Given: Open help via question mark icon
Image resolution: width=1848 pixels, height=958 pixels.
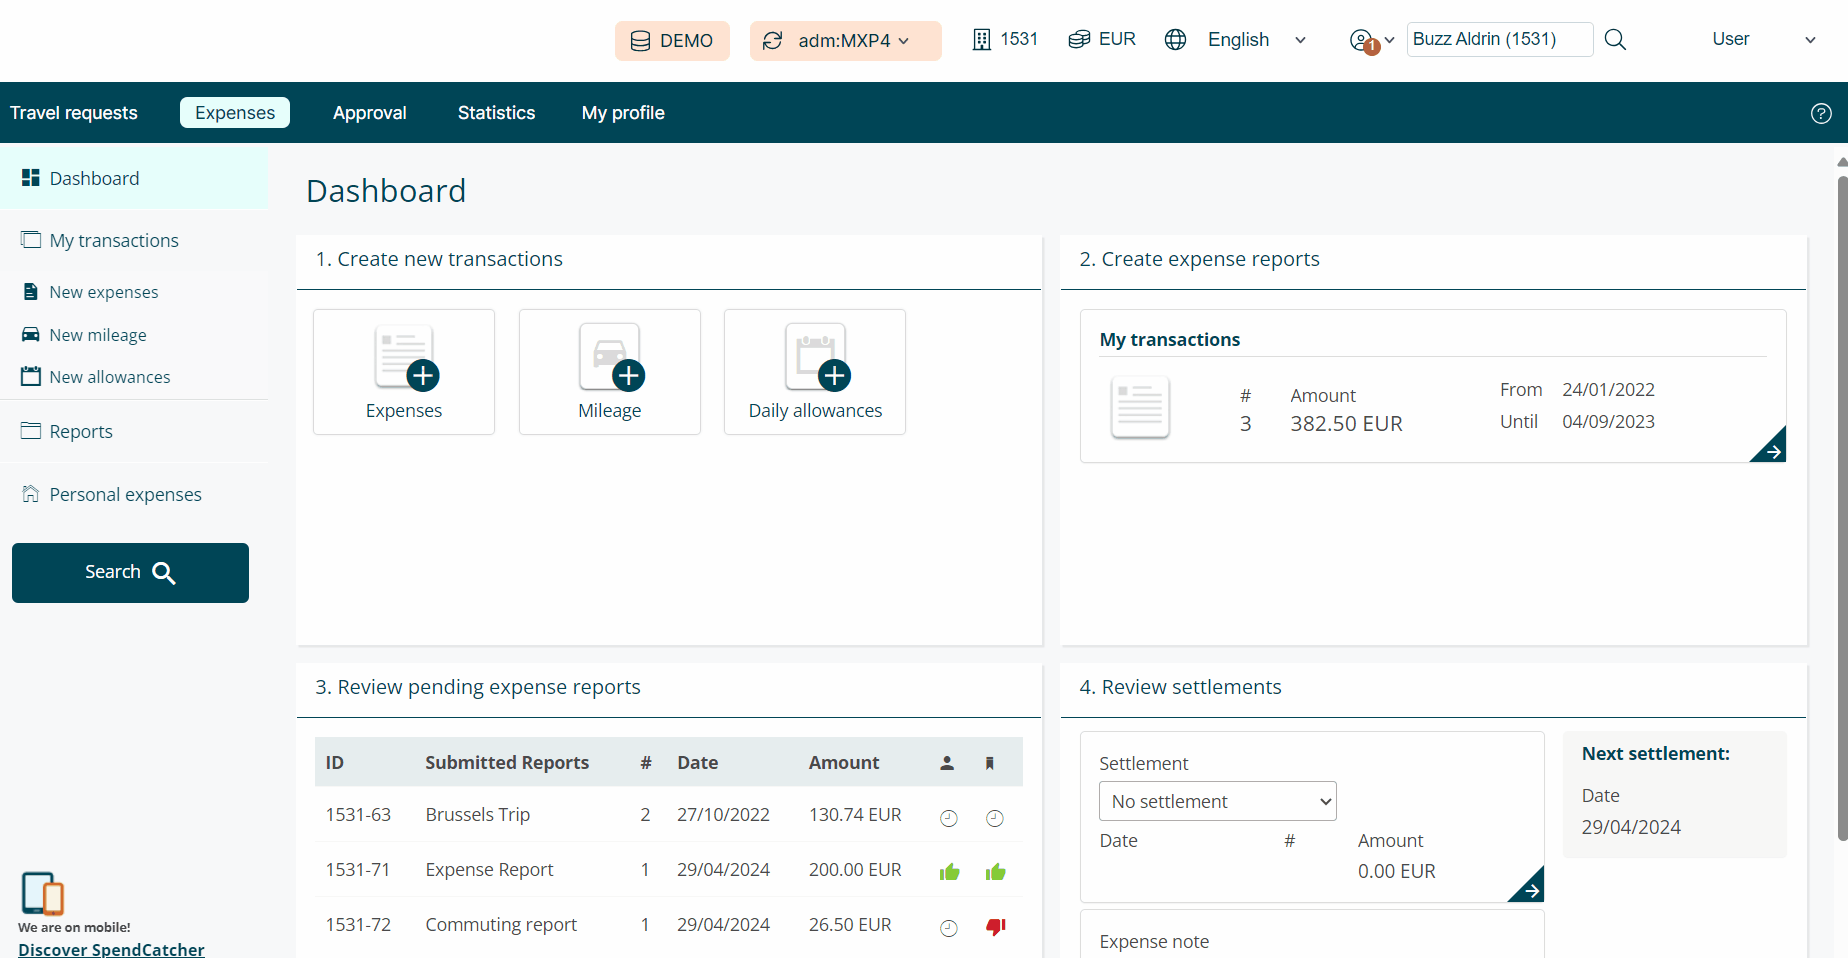Looking at the screenshot, I should click(x=1821, y=113).
